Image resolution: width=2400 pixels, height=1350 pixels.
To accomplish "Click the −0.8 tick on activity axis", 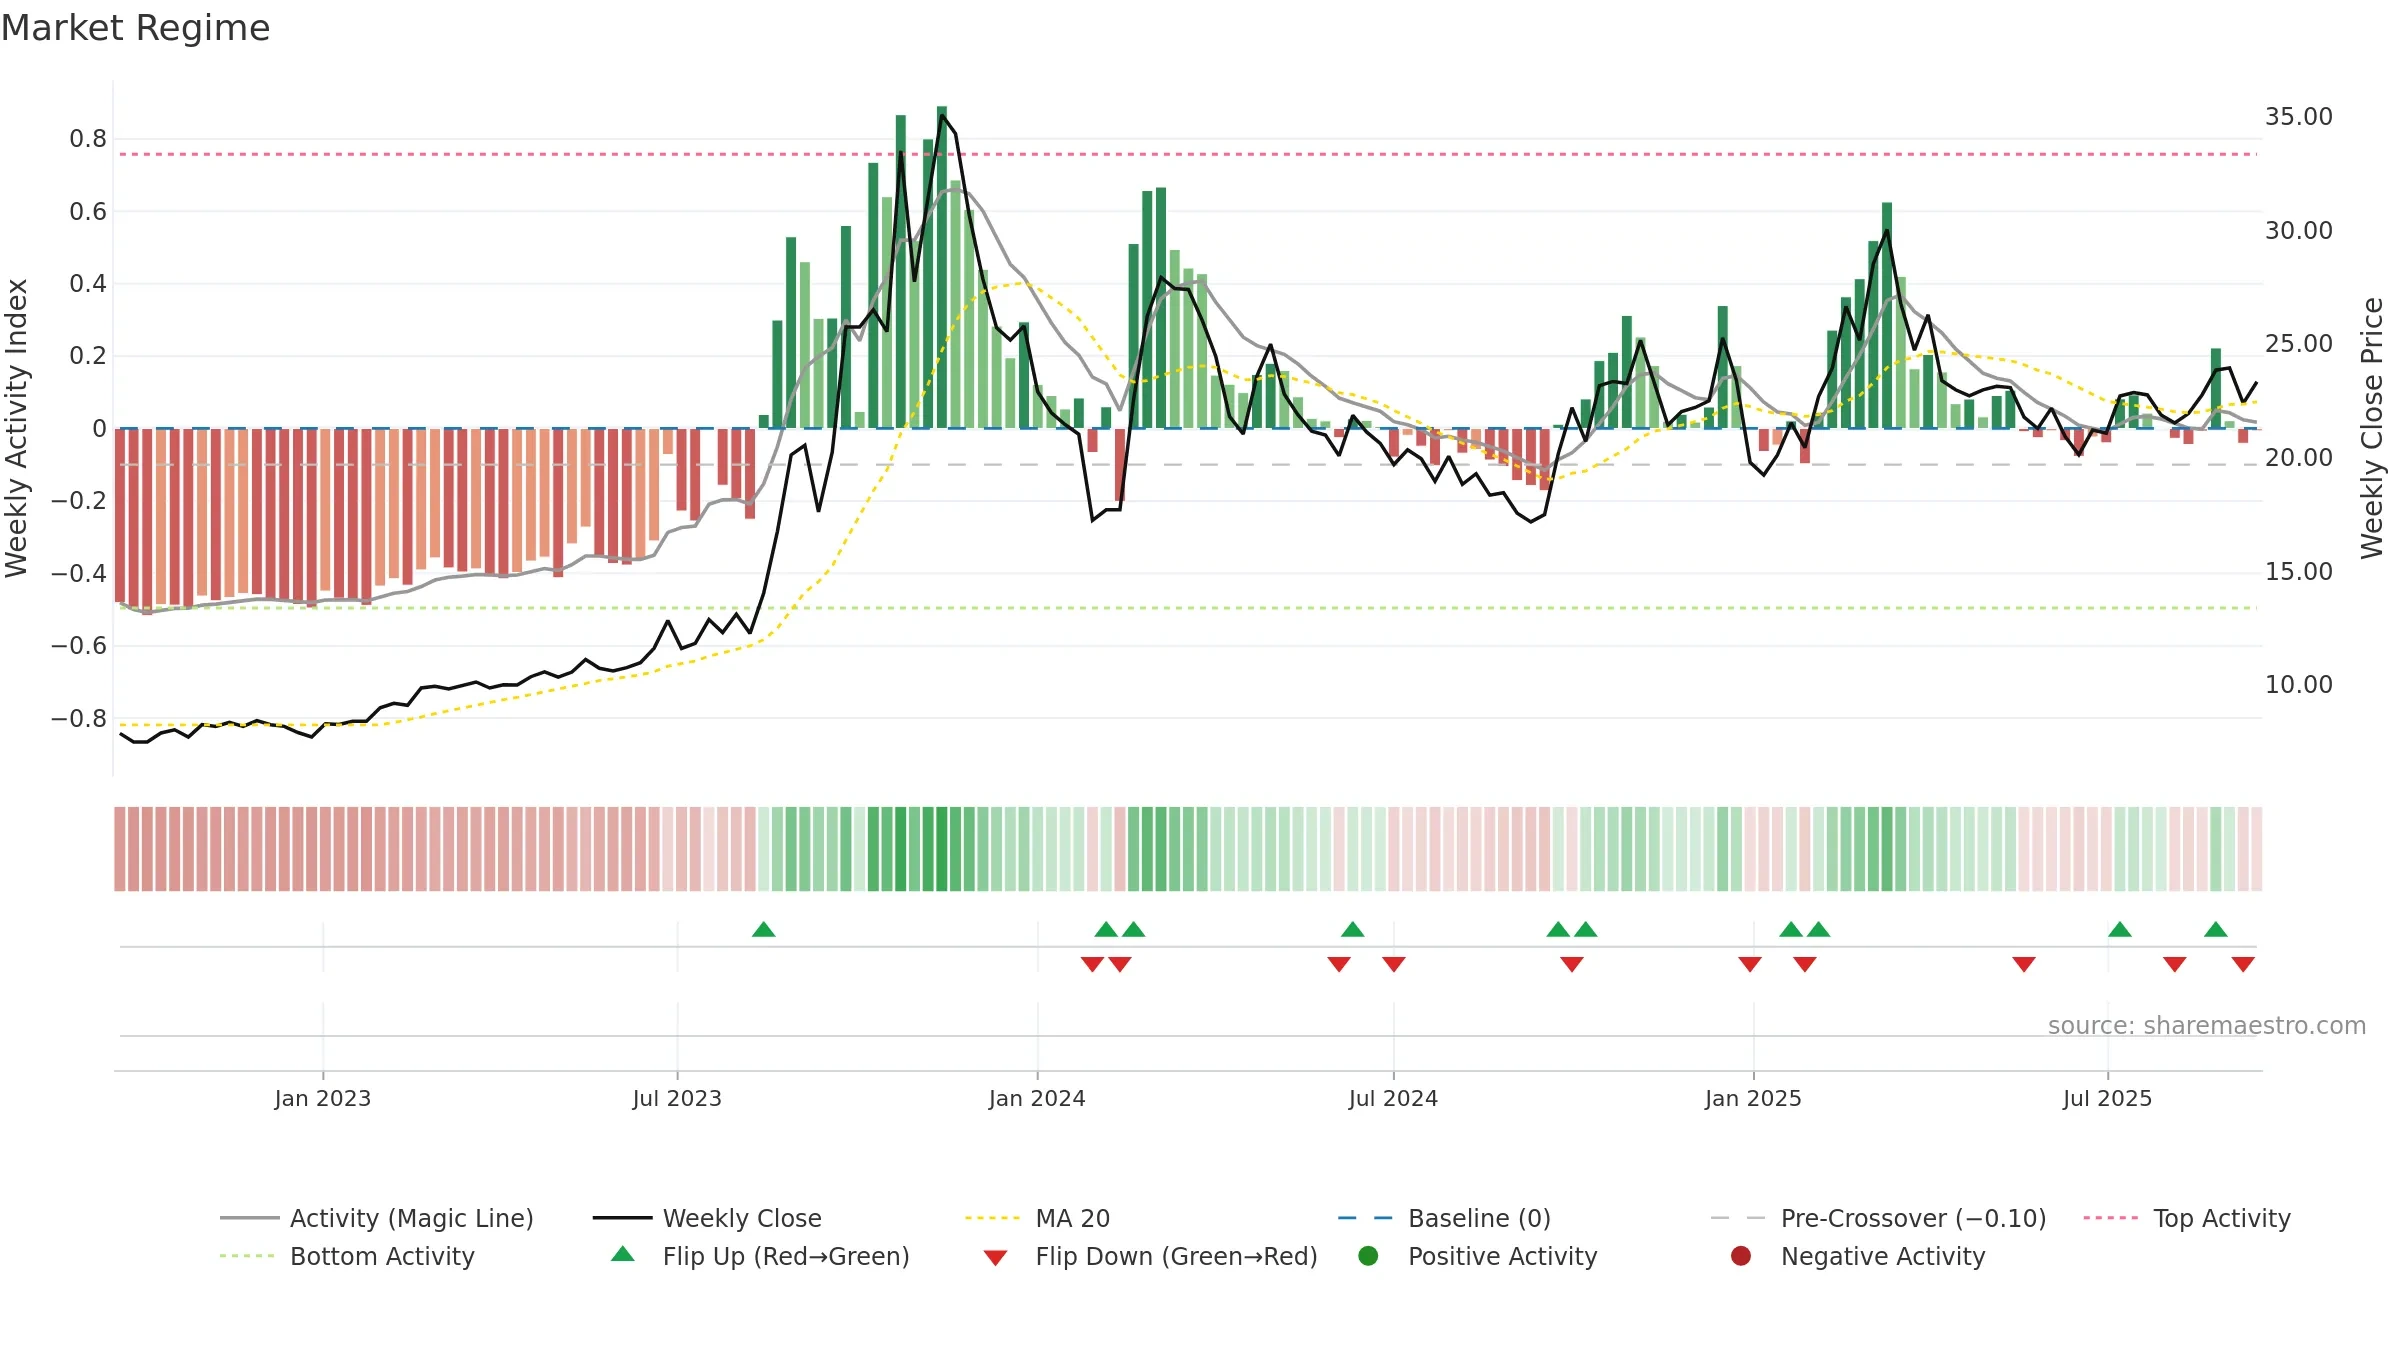I will tap(79, 718).
